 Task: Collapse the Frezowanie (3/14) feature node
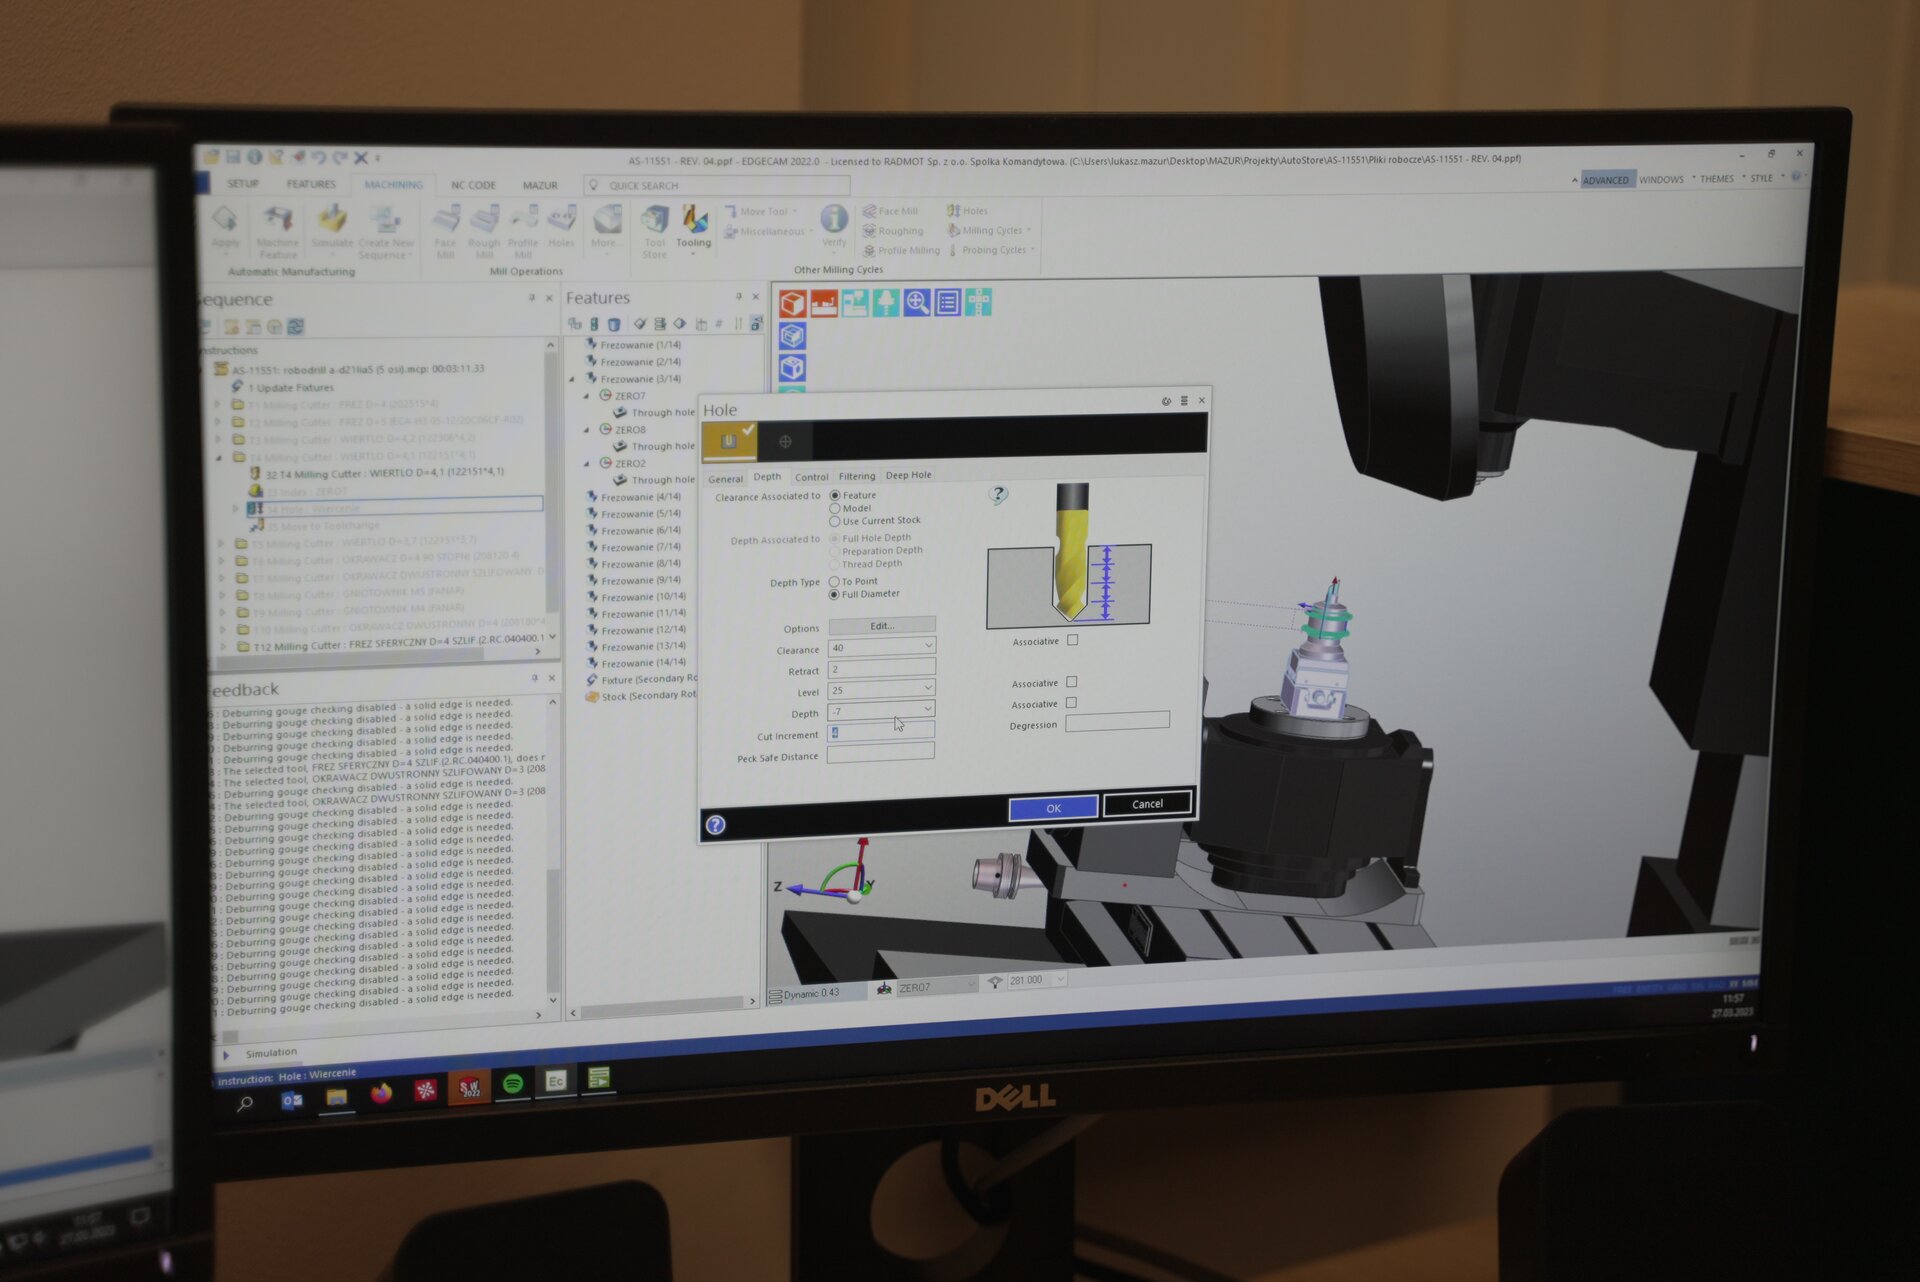pyautogui.click(x=573, y=379)
